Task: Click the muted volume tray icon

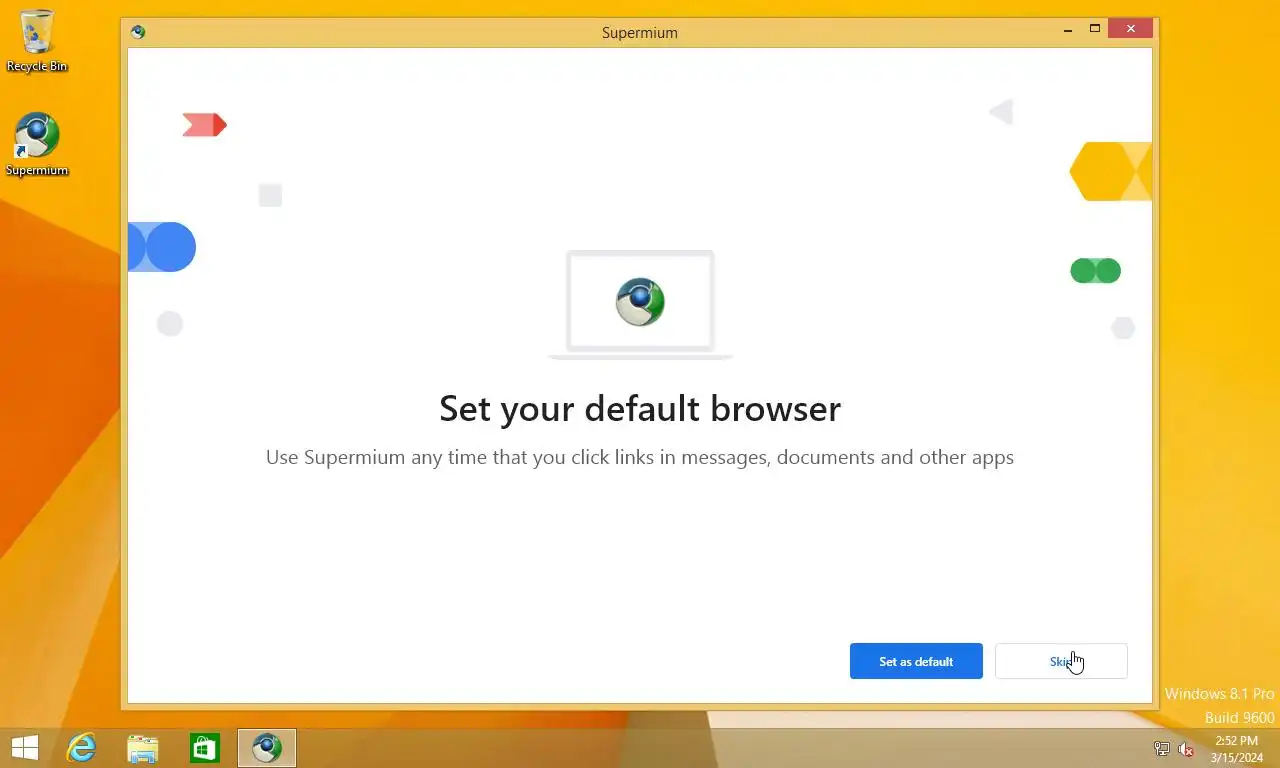Action: pos(1186,749)
